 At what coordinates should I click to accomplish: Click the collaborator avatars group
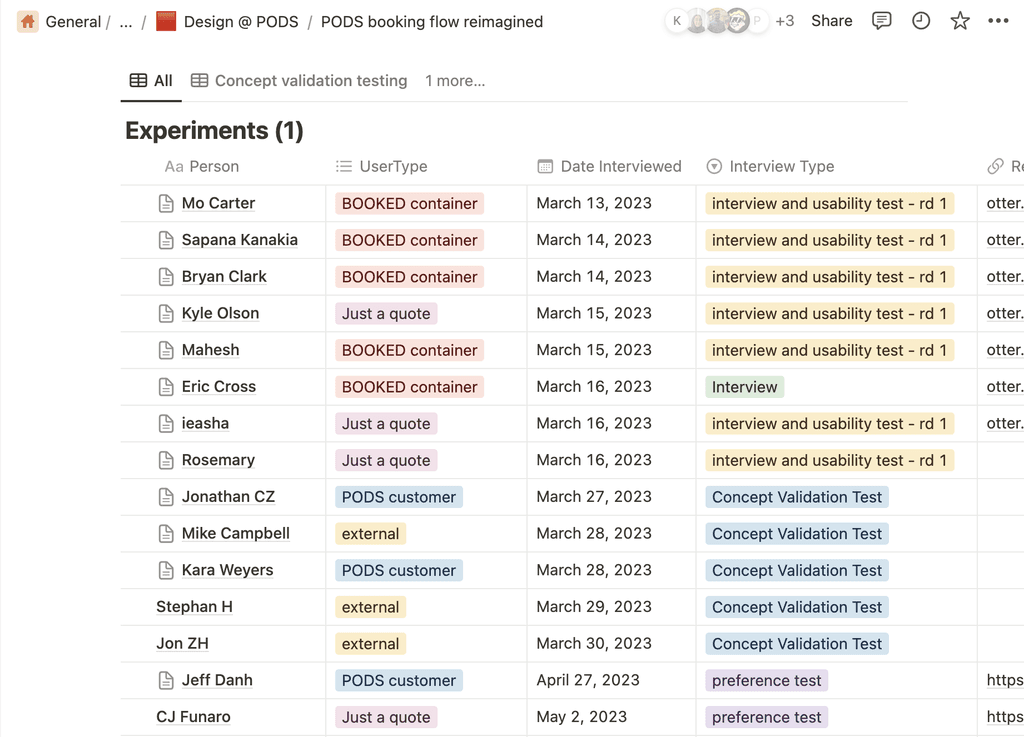coord(716,21)
